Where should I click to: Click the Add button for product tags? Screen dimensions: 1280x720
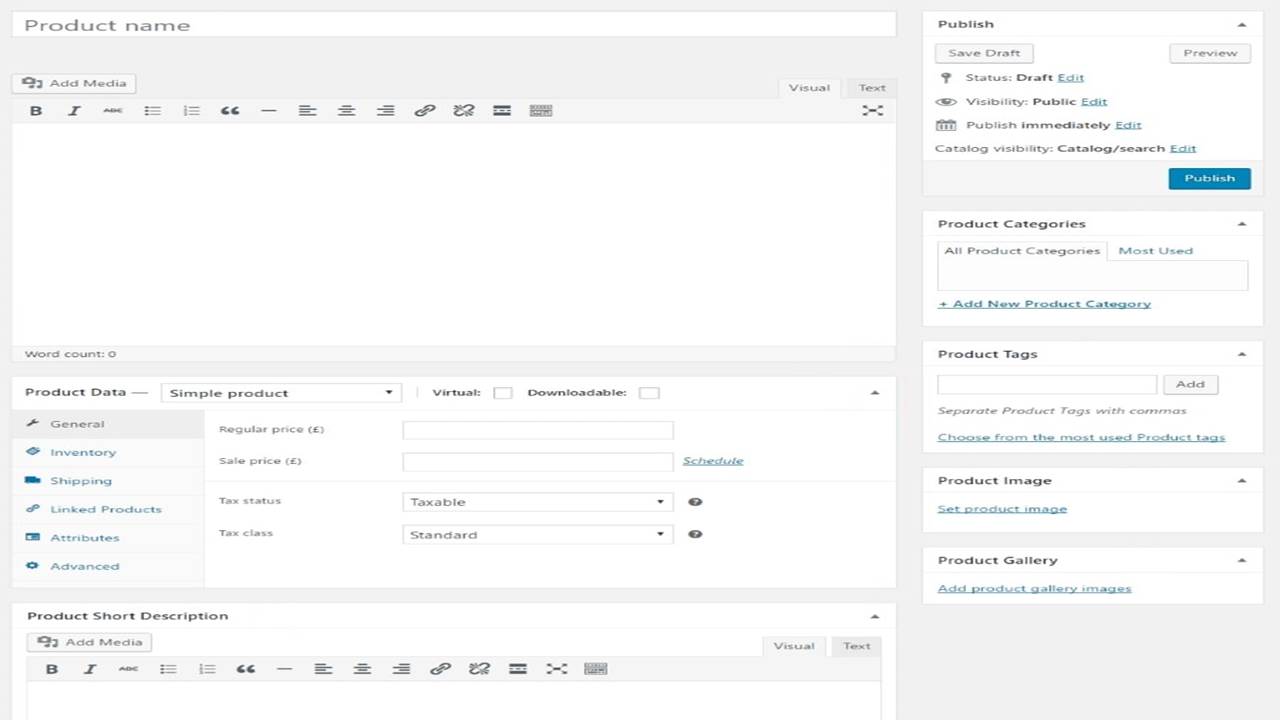pyautogui.click(x=1190, y=384)
